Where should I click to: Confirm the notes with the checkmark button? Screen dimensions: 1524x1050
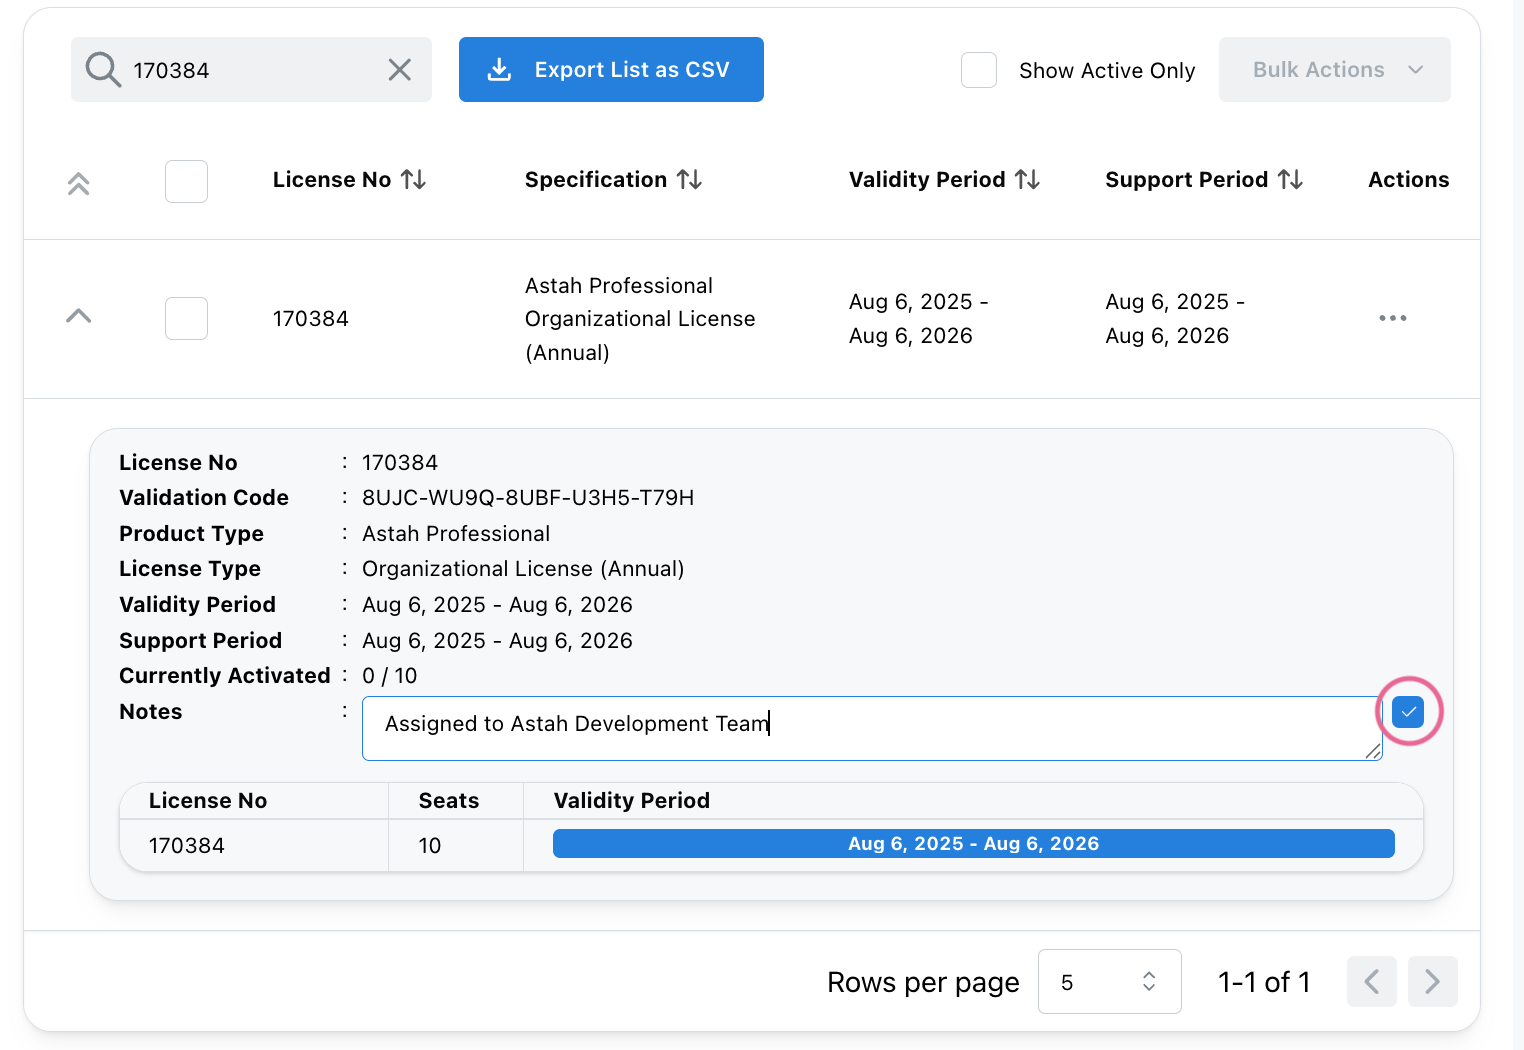(x=1408, y=712)
